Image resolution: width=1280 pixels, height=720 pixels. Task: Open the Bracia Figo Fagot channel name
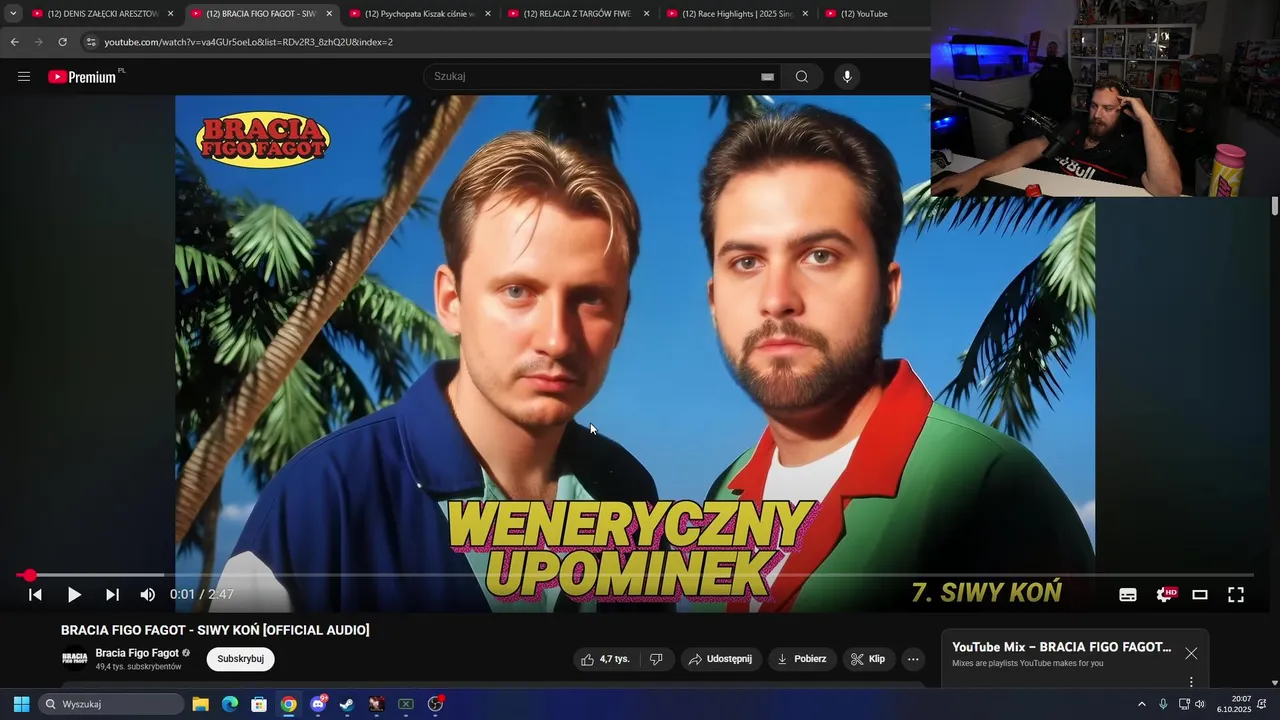[x=137, y=653]
